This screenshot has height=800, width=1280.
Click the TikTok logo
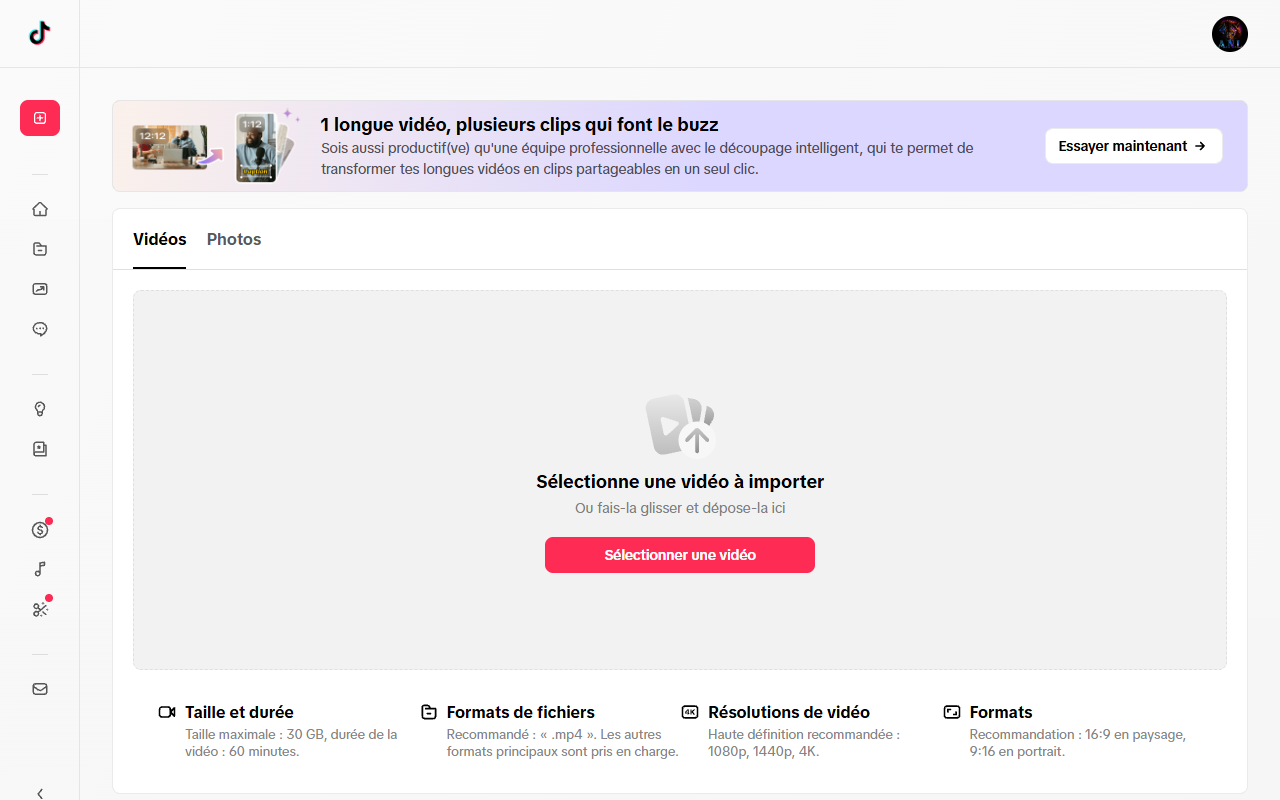(x=40, y=34)
